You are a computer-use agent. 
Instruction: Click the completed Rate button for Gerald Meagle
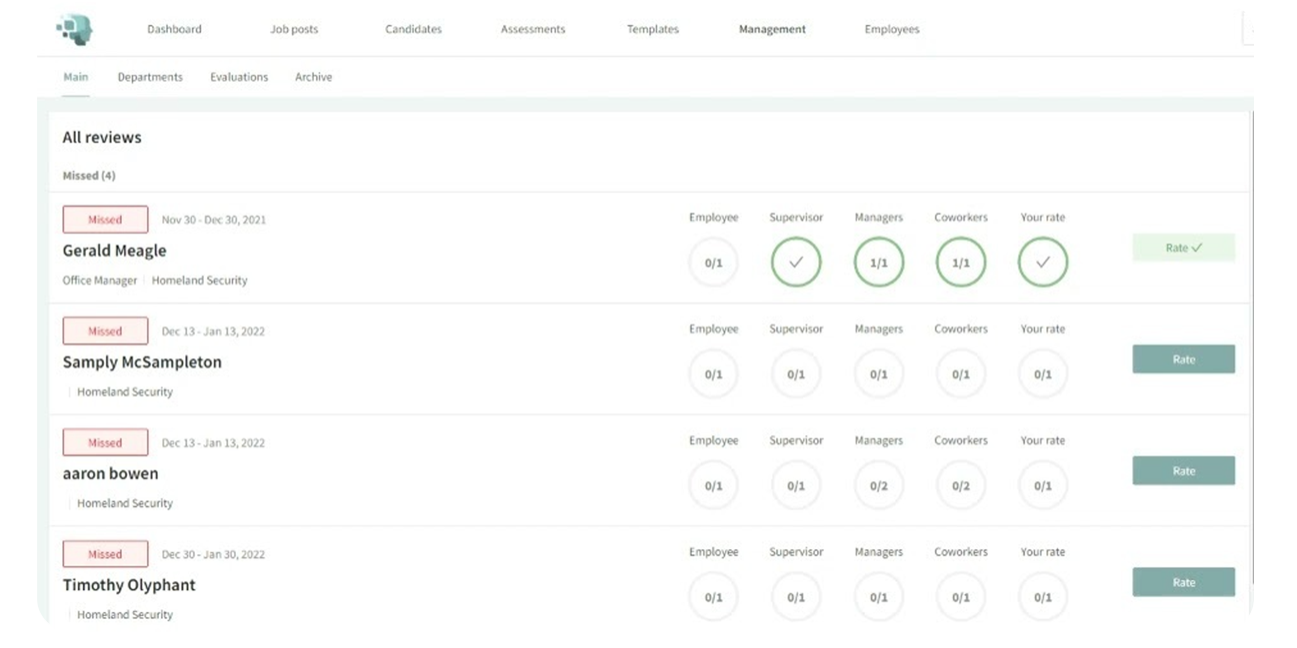[1183, 247]
